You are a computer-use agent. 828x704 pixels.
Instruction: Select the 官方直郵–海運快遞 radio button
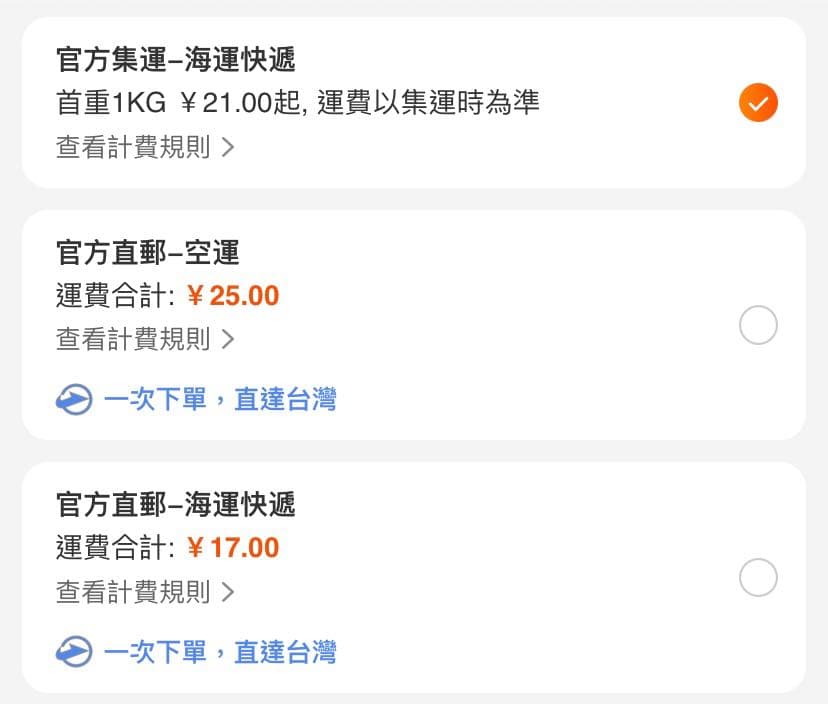pos(758,577)
